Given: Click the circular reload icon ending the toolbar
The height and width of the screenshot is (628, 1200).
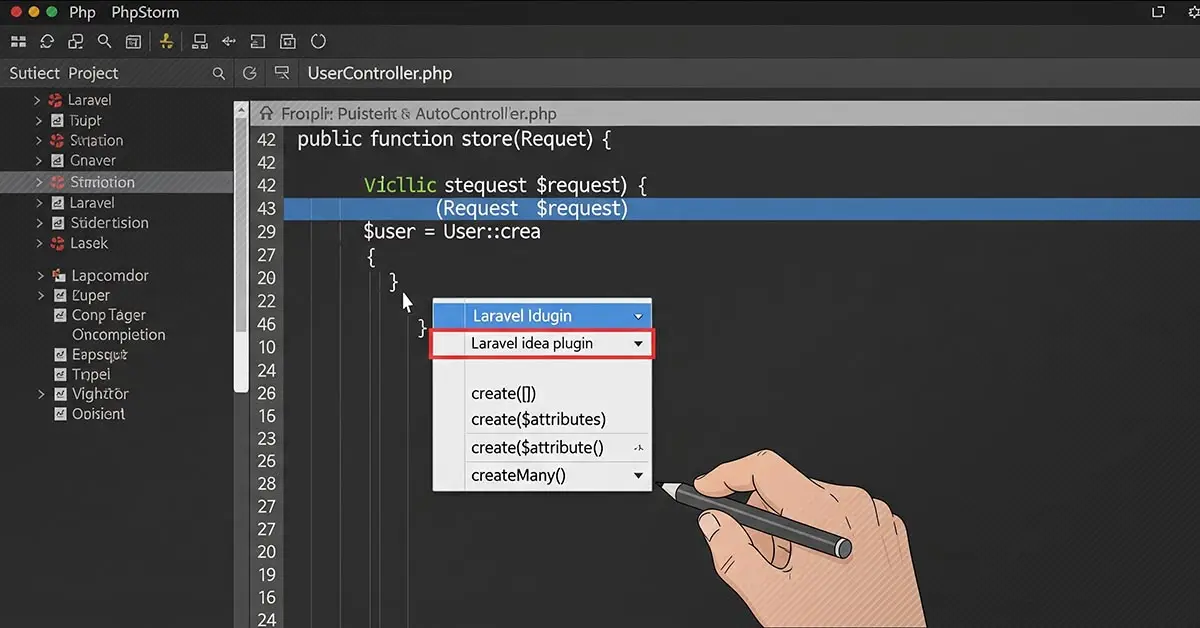Looking at the screenshot, I should click(318, 41).
